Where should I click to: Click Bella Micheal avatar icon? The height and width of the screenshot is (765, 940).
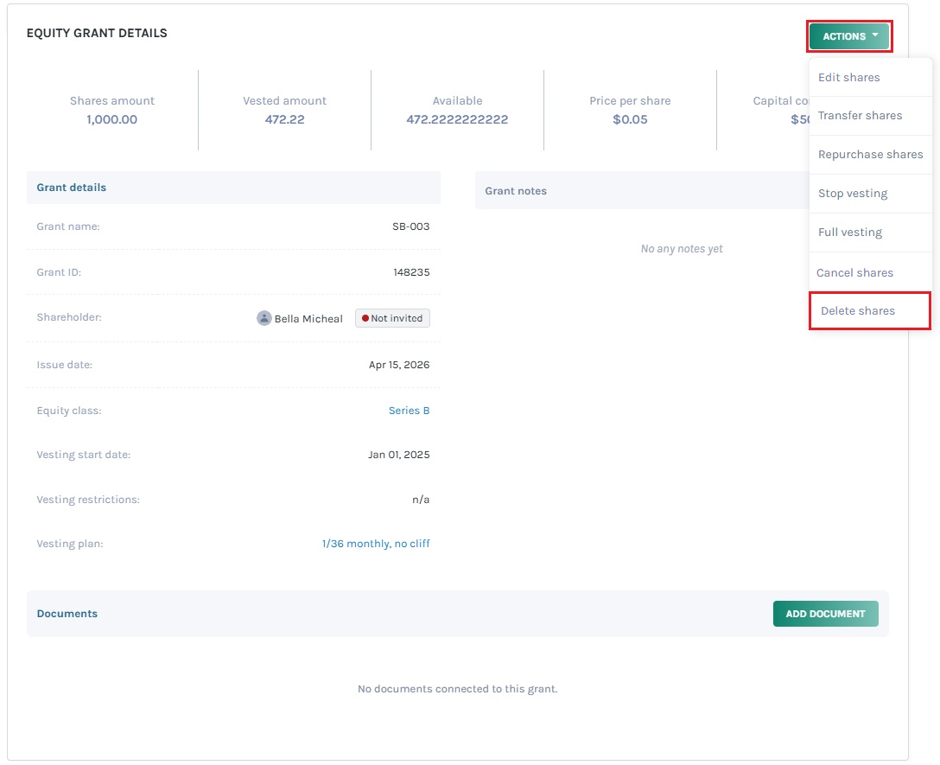pos(264,318)
